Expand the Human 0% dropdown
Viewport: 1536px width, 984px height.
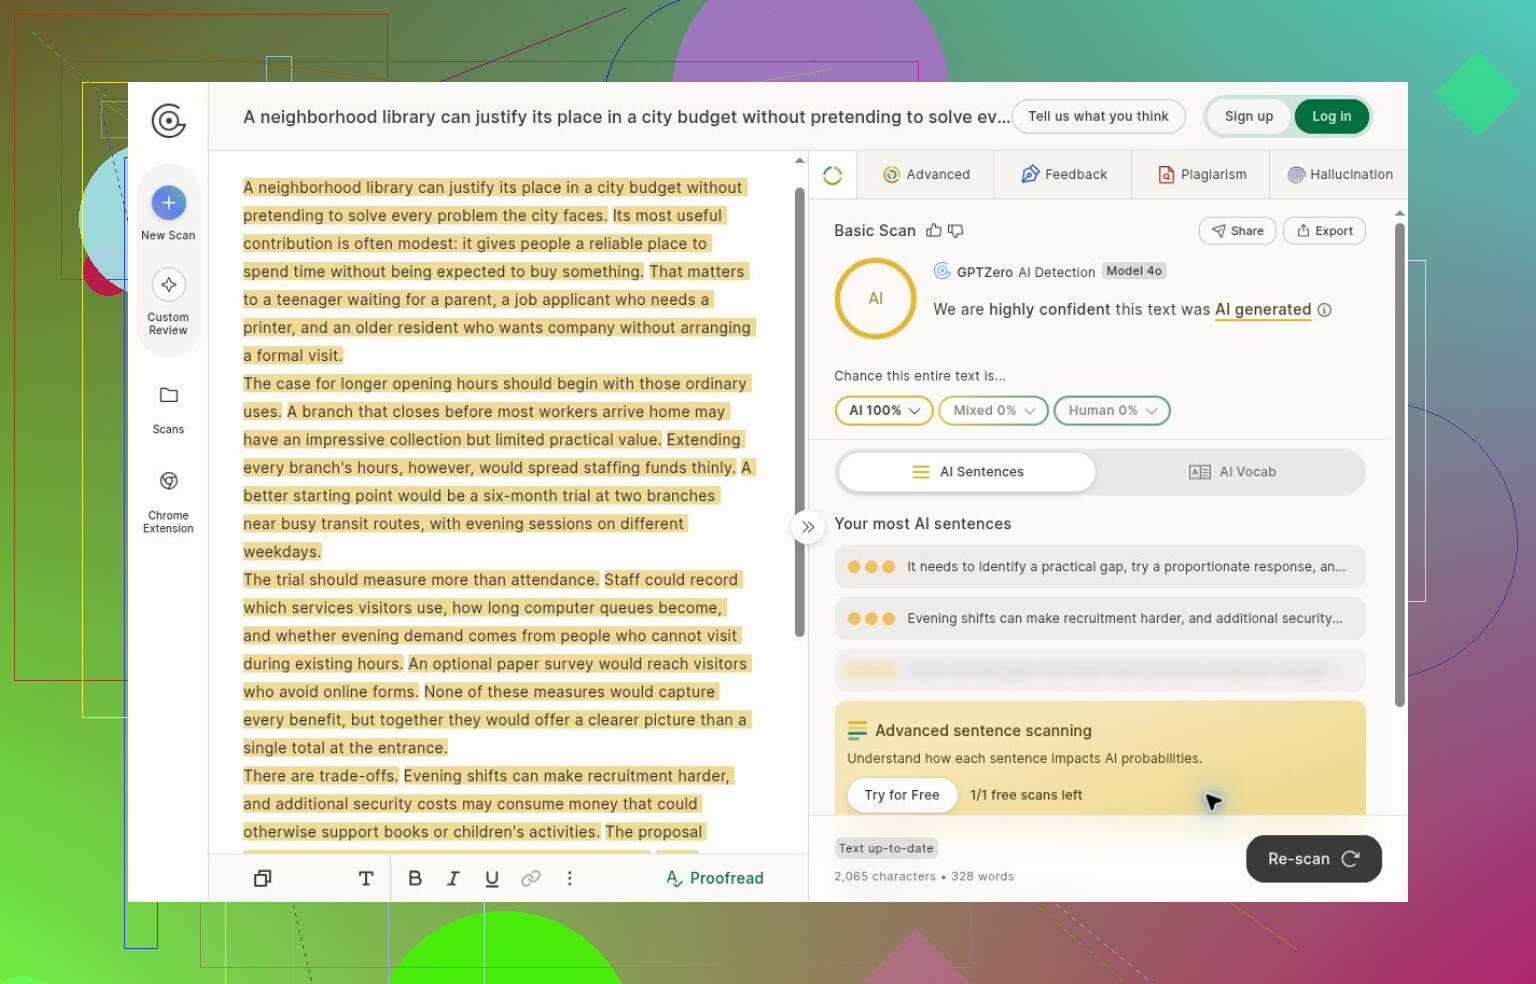click(1112, 411)
